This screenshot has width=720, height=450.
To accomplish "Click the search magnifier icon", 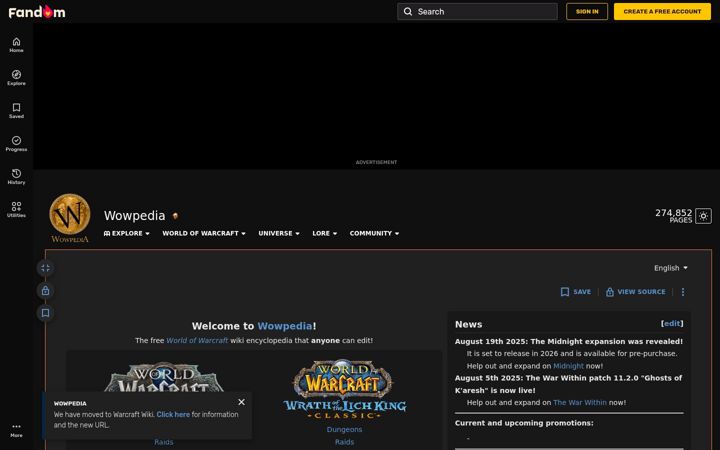I will 408,11.
